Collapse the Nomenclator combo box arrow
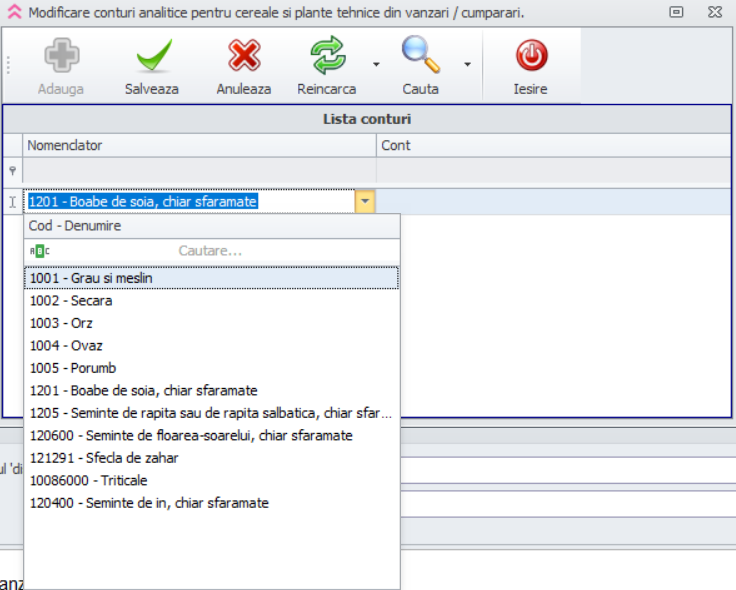This screenshot has width=736, height=590. pyautogui.click(x=366, y=202)
